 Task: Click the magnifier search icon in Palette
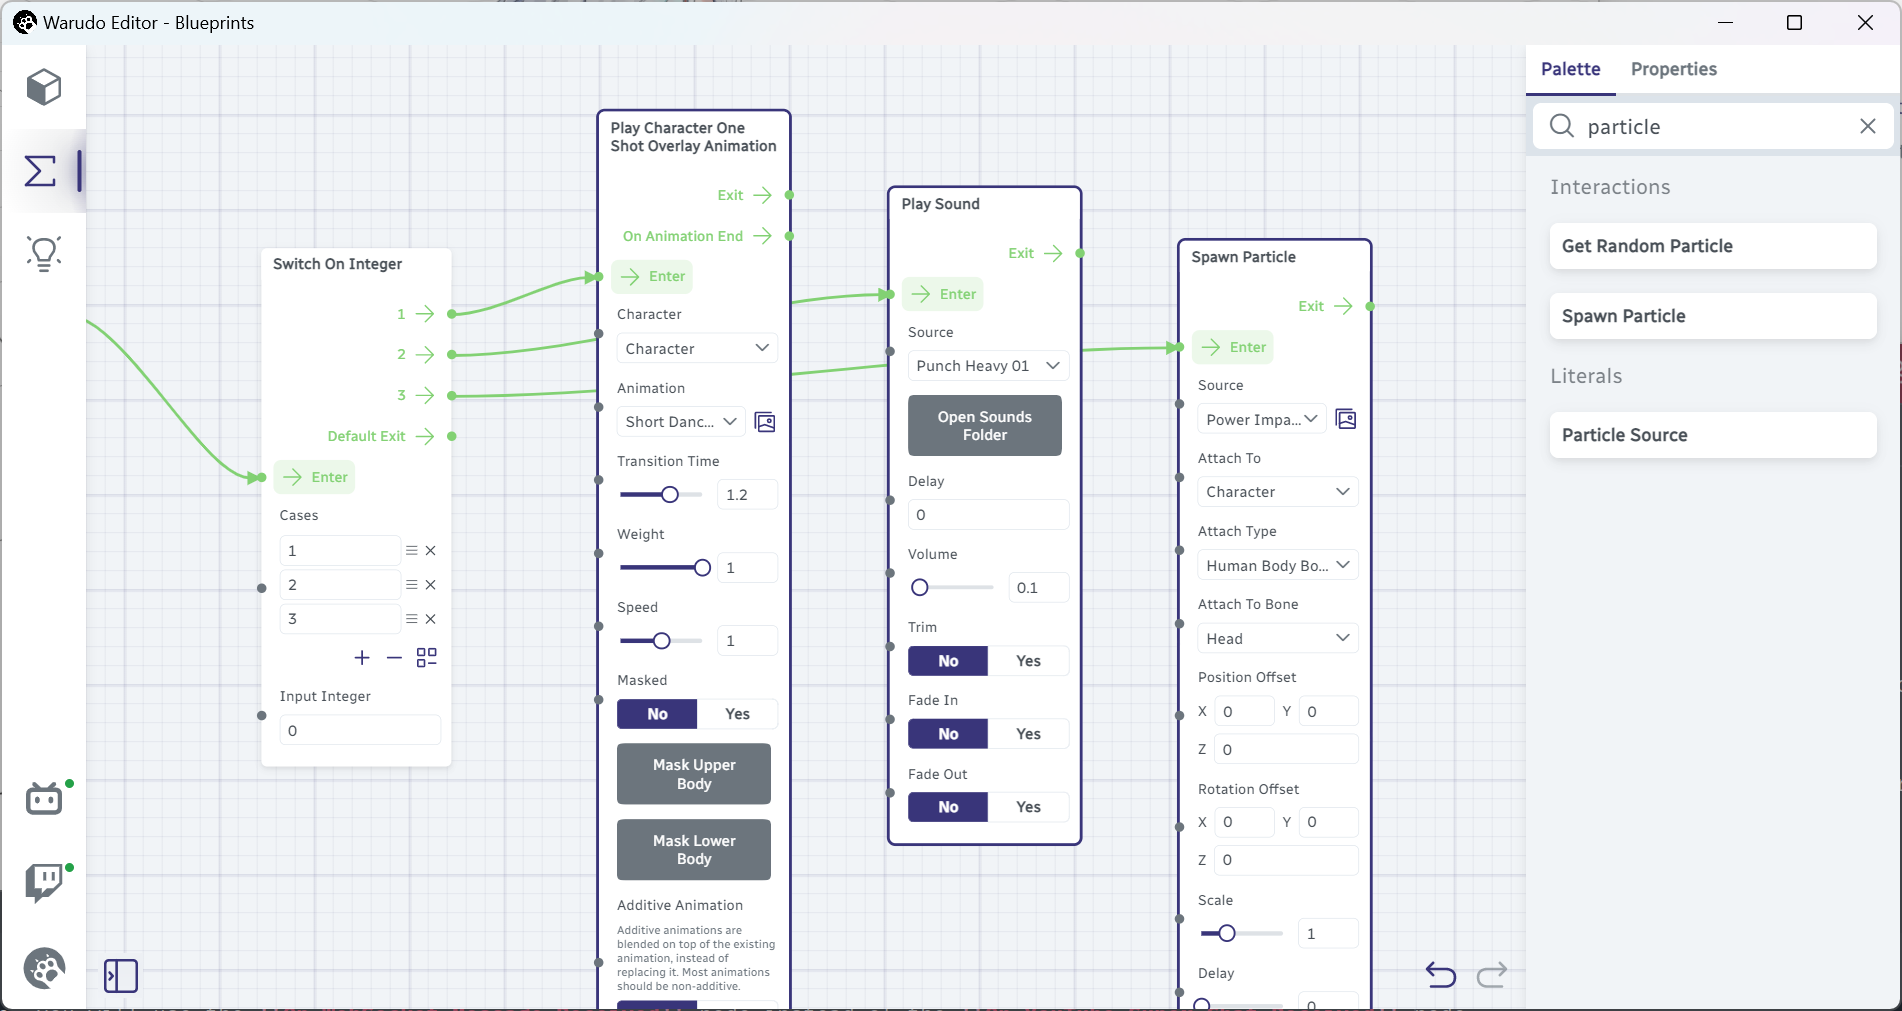[x=1562, y=126]
